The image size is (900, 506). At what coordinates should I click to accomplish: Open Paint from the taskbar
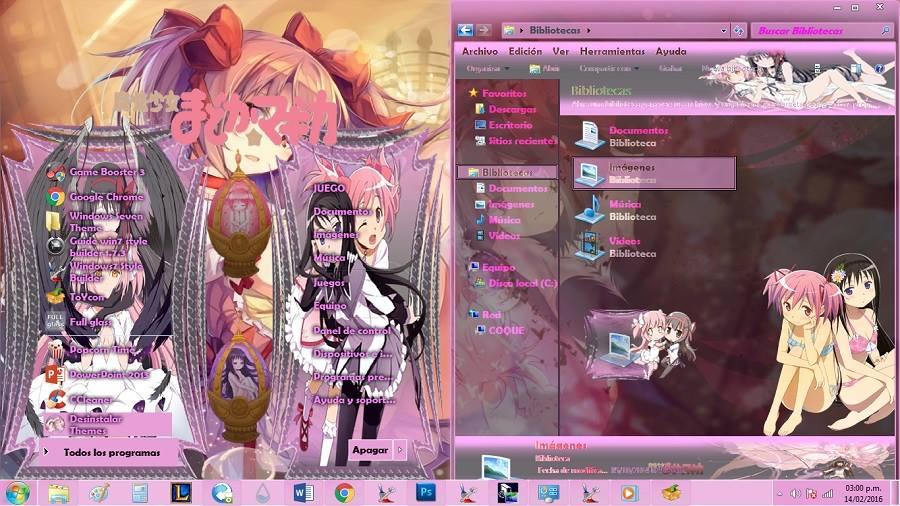click(x=99, y=493)
